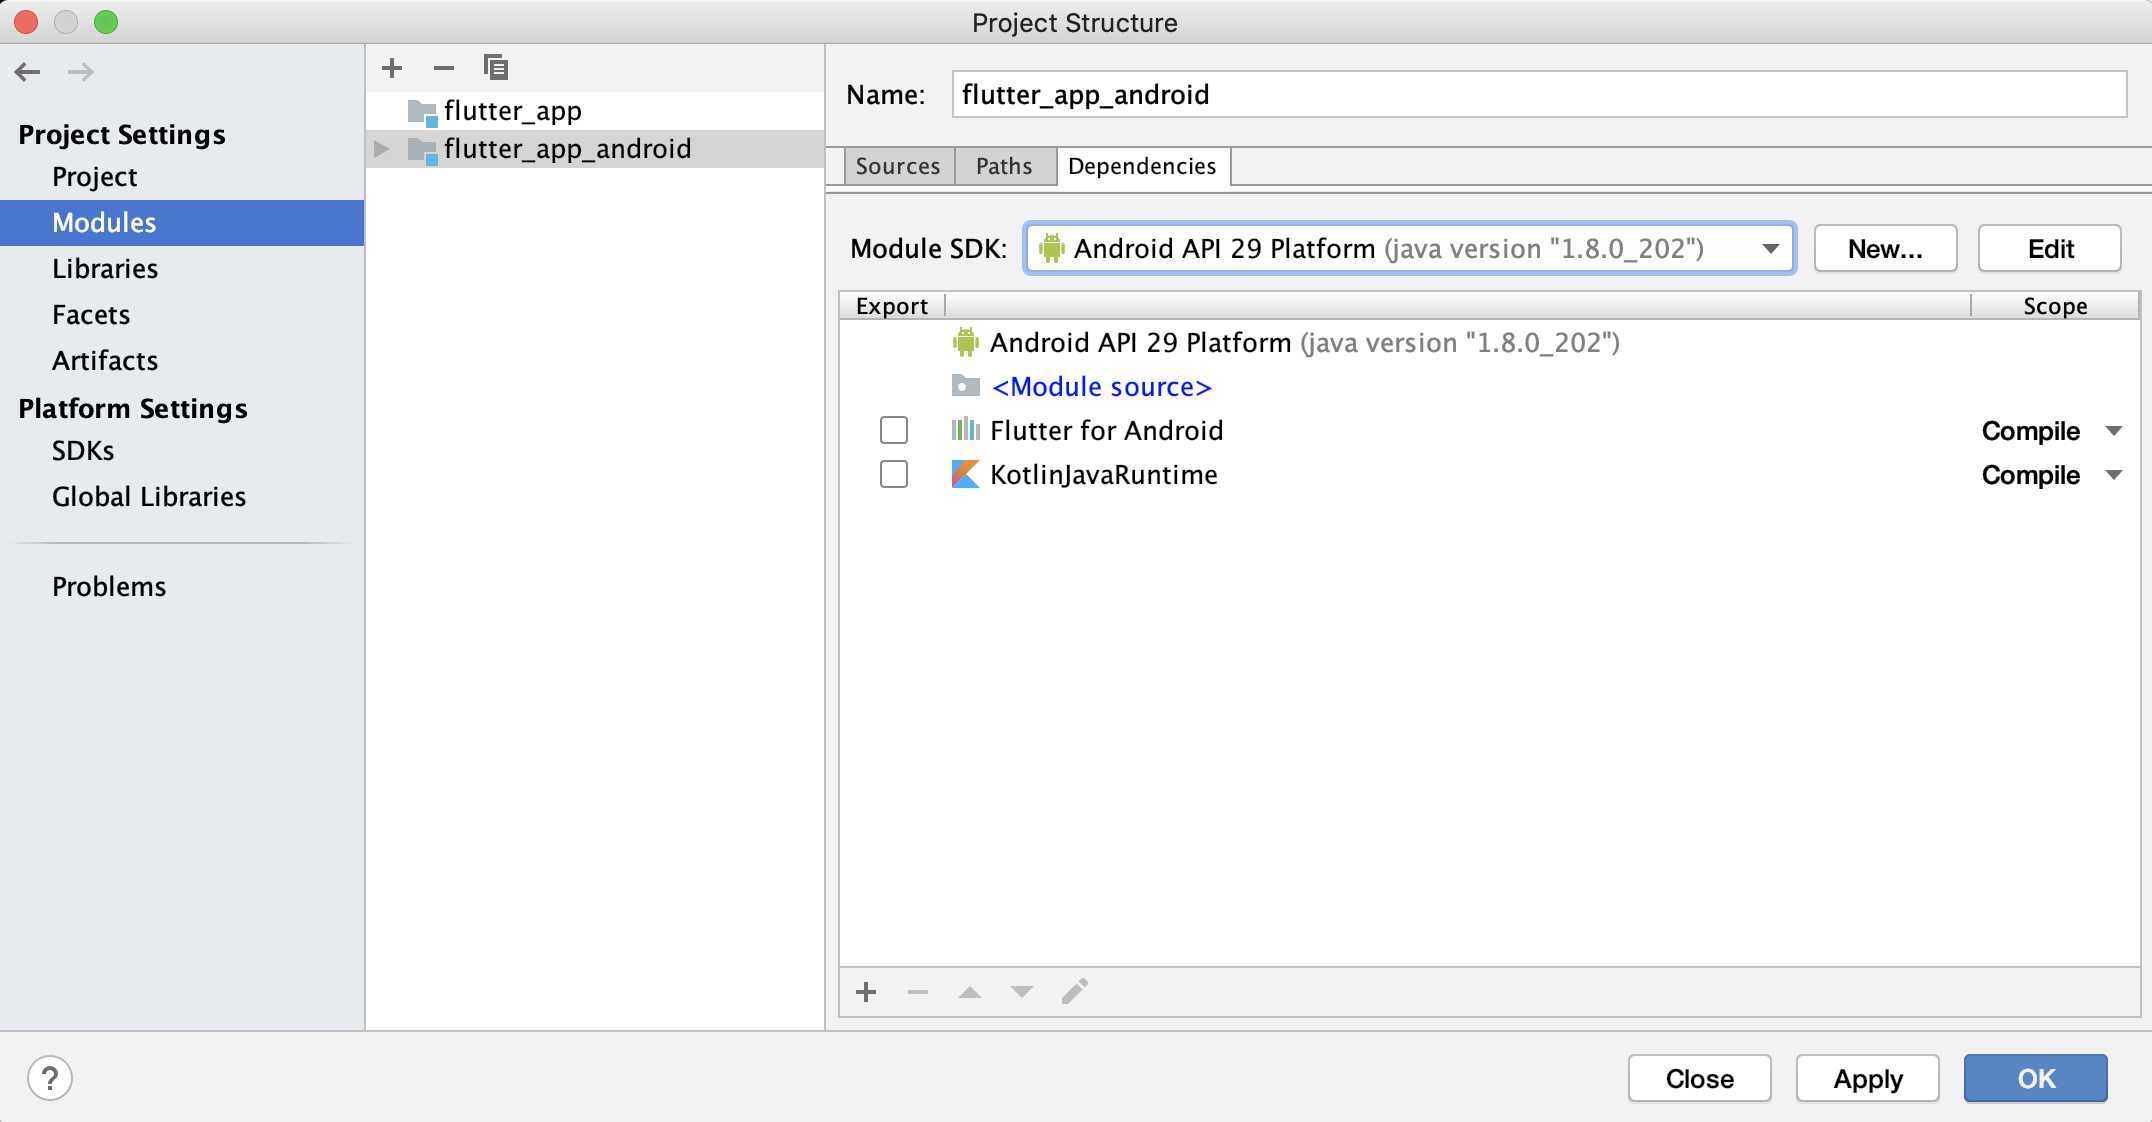The height and width of the screenshot is (1122, 2152).
Task: Select the flutter_app_android module
Action: coord(596,149)
